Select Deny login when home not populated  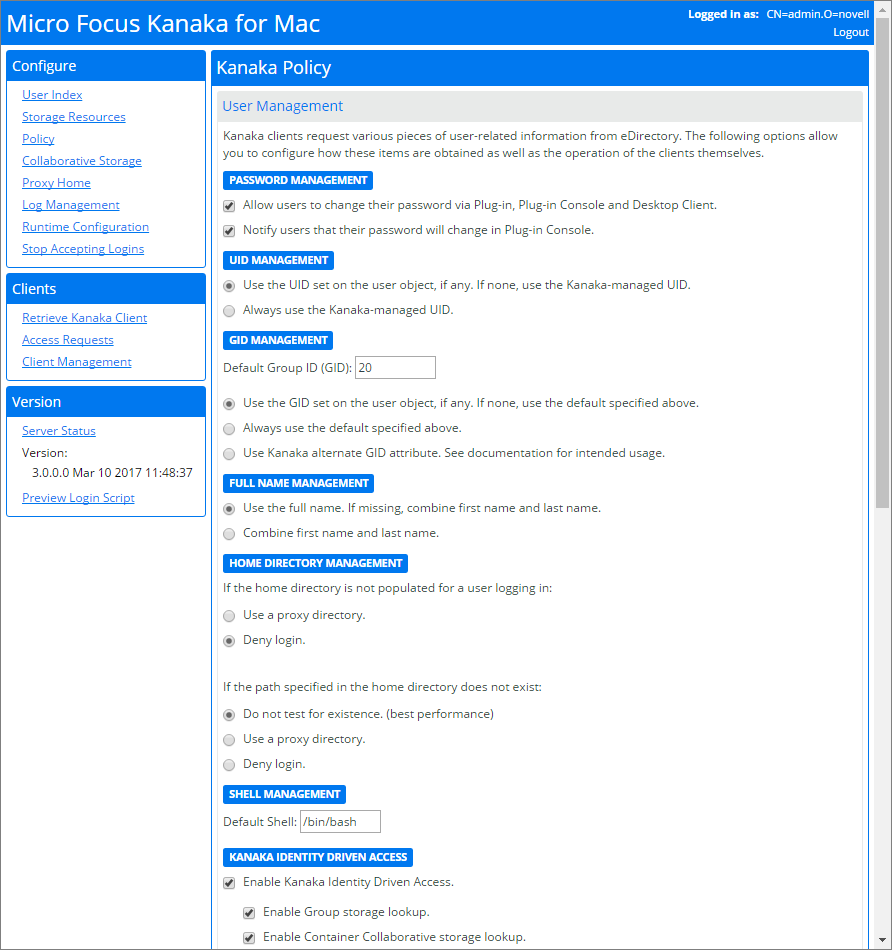tap(229, 641)
